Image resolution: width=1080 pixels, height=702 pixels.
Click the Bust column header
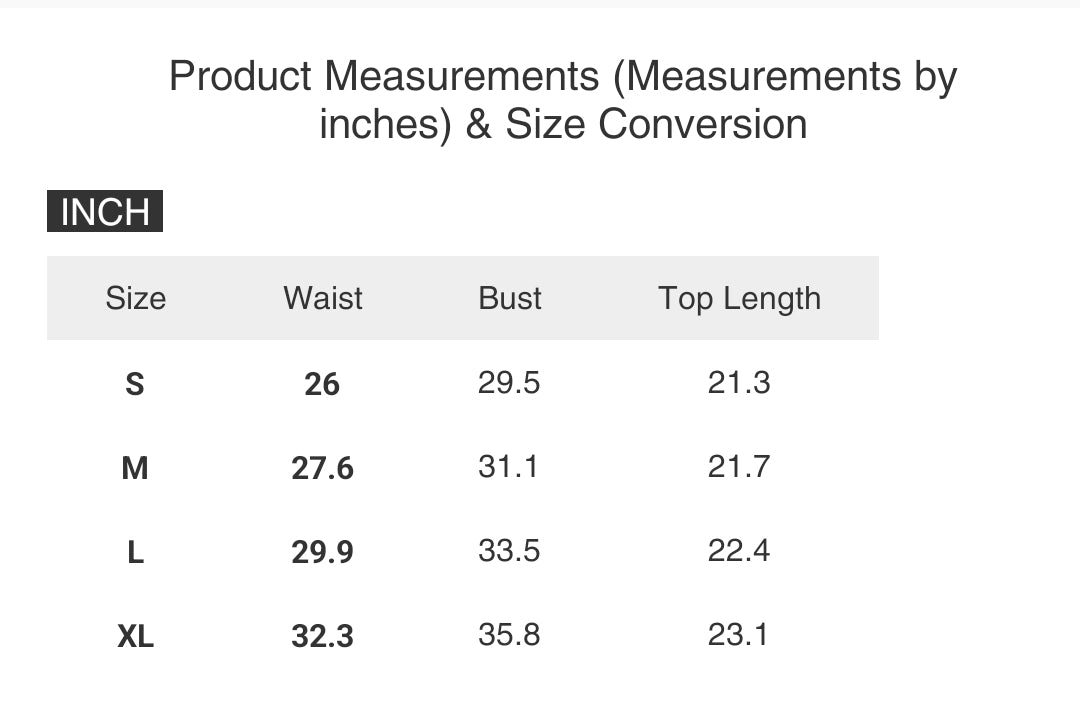[510, 298]
